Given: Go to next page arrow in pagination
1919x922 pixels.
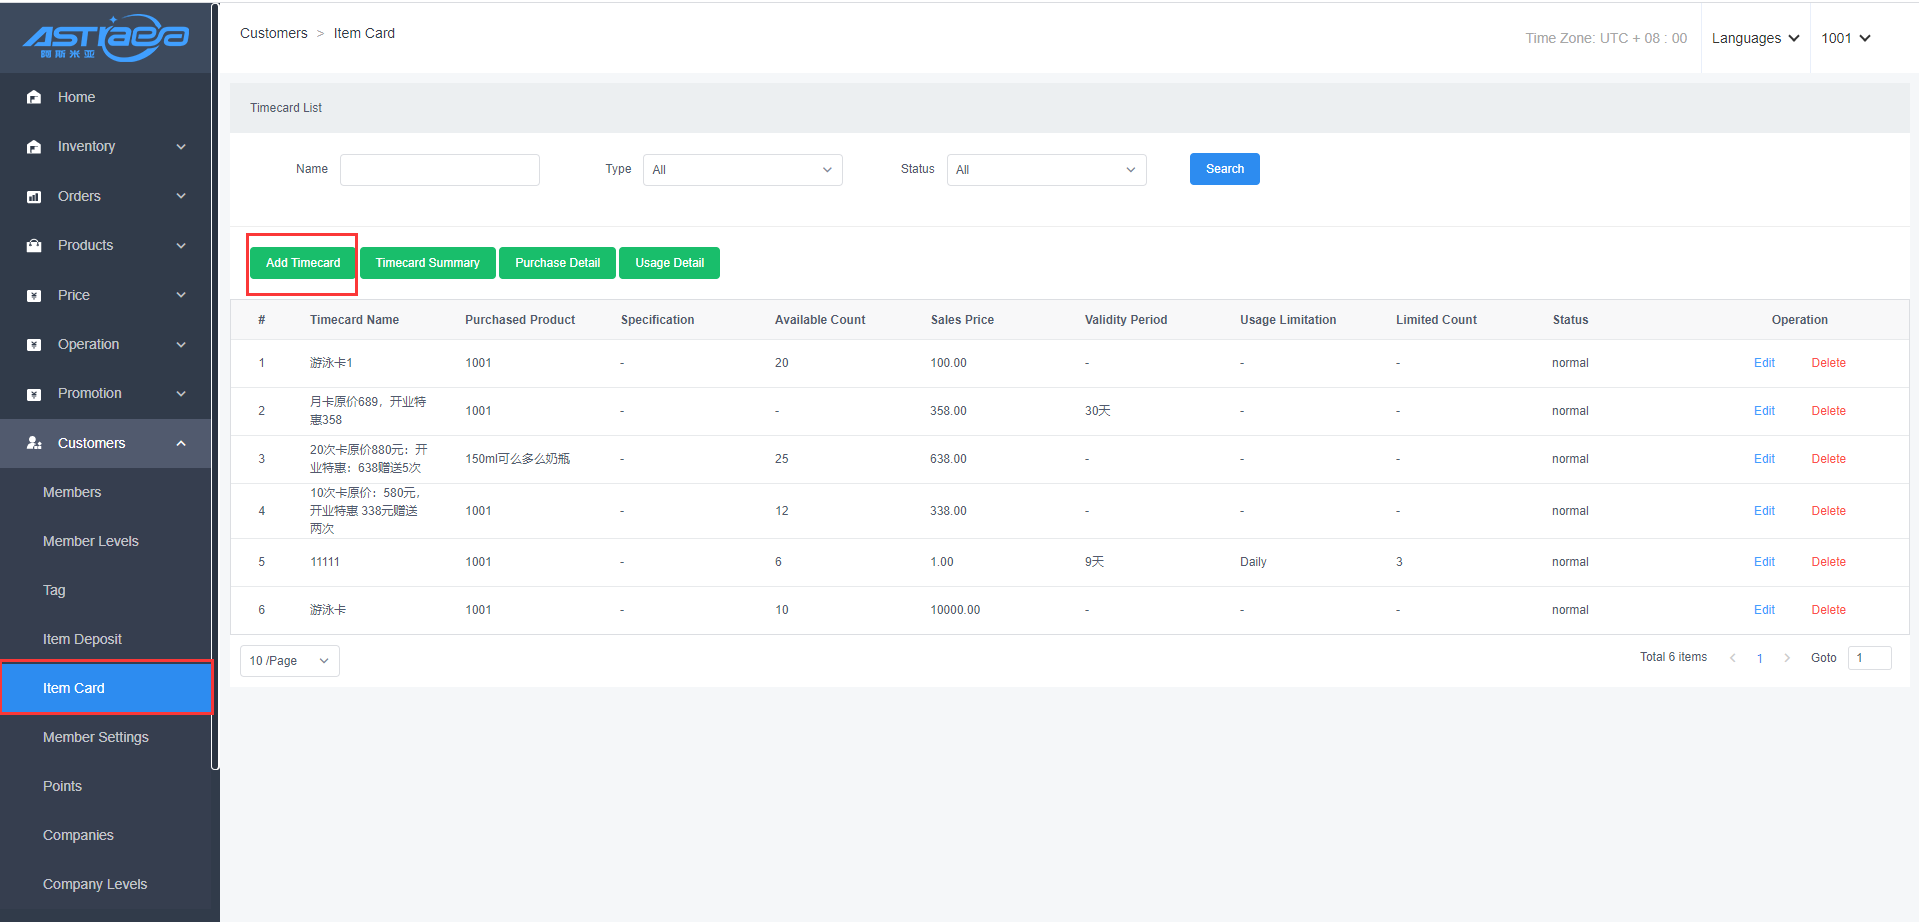Looking at the screenshot, I should point(1787,658).
